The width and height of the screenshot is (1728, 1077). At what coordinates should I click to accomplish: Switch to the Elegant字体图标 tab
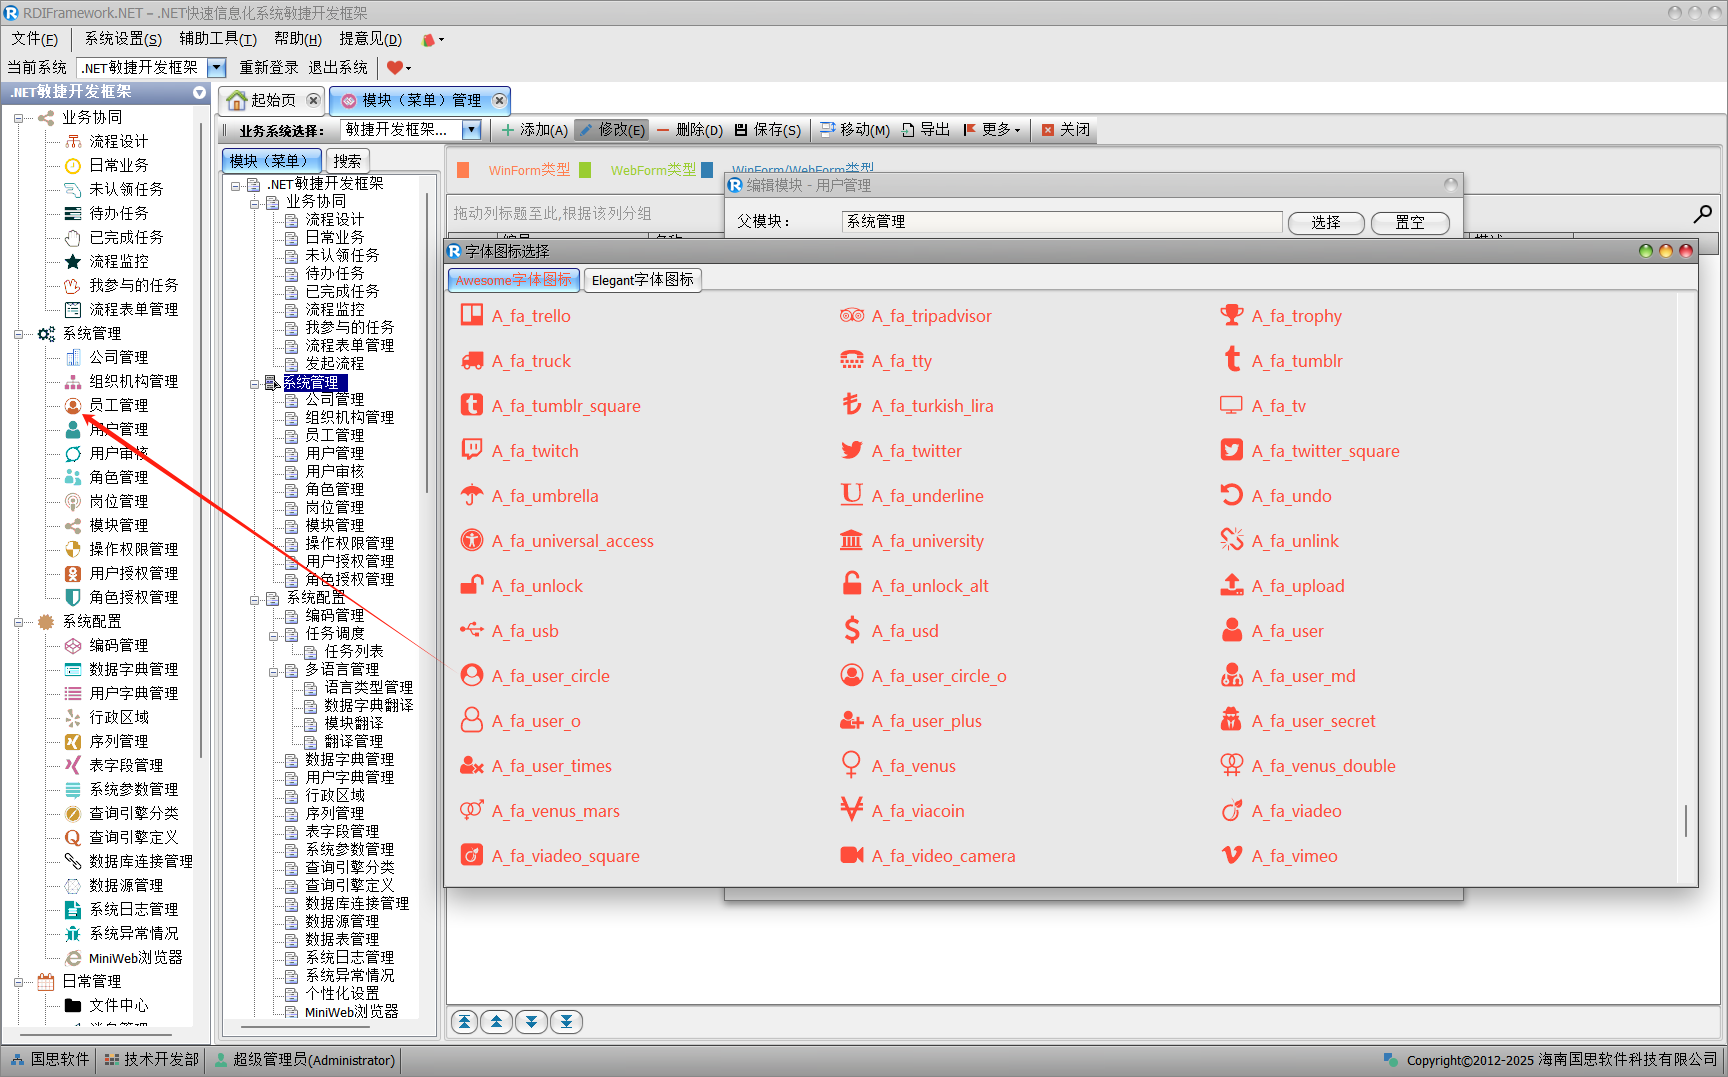coord(643,280)
